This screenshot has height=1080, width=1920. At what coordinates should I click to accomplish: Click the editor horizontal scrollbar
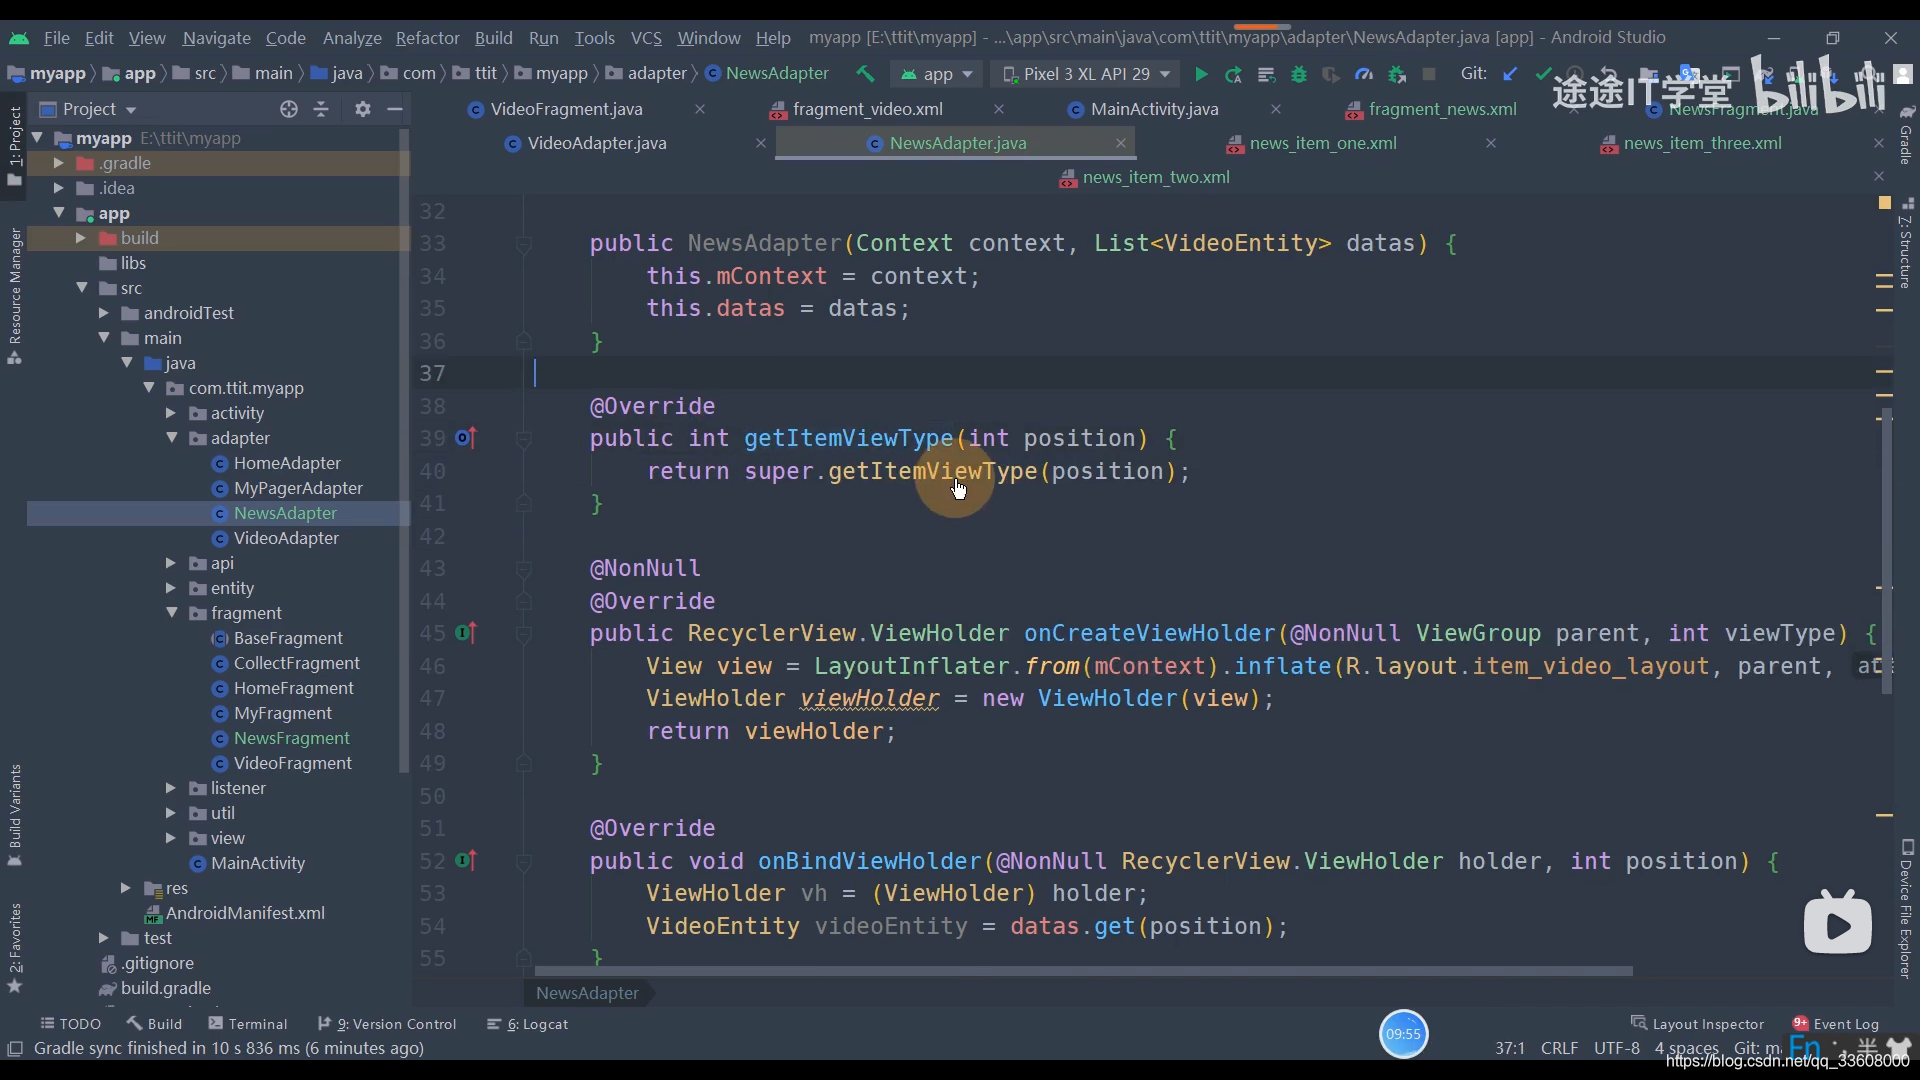[x=1083, y=970]
